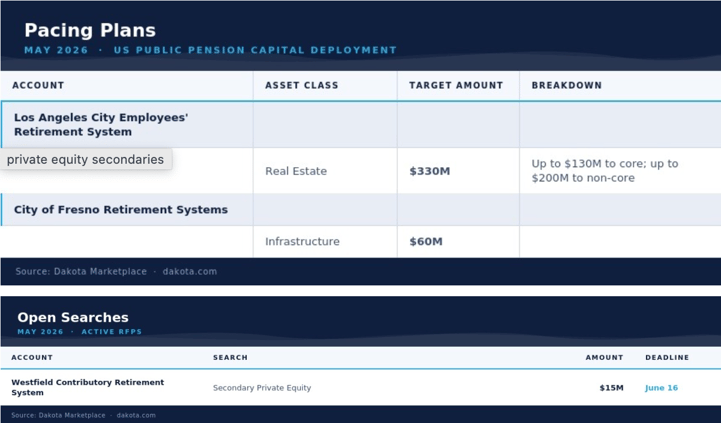Image resolution: width=721 pixels, height=423 pixels.
Task: Open dakota.com link in Pacing Plans footer
Action: [189, 271]
